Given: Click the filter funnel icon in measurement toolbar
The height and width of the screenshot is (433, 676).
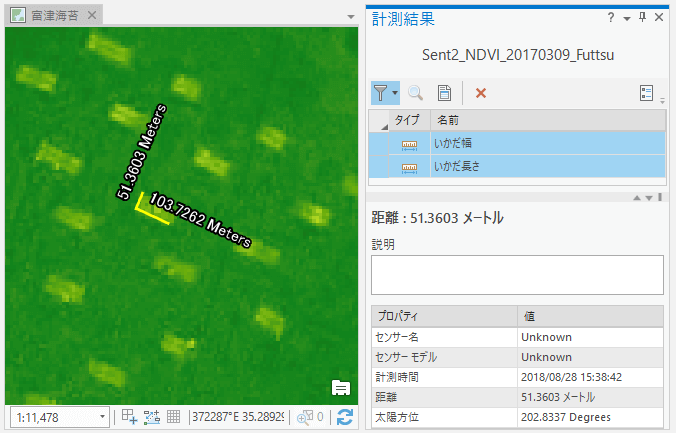Looking at the screenshot, I should [381, 93].
